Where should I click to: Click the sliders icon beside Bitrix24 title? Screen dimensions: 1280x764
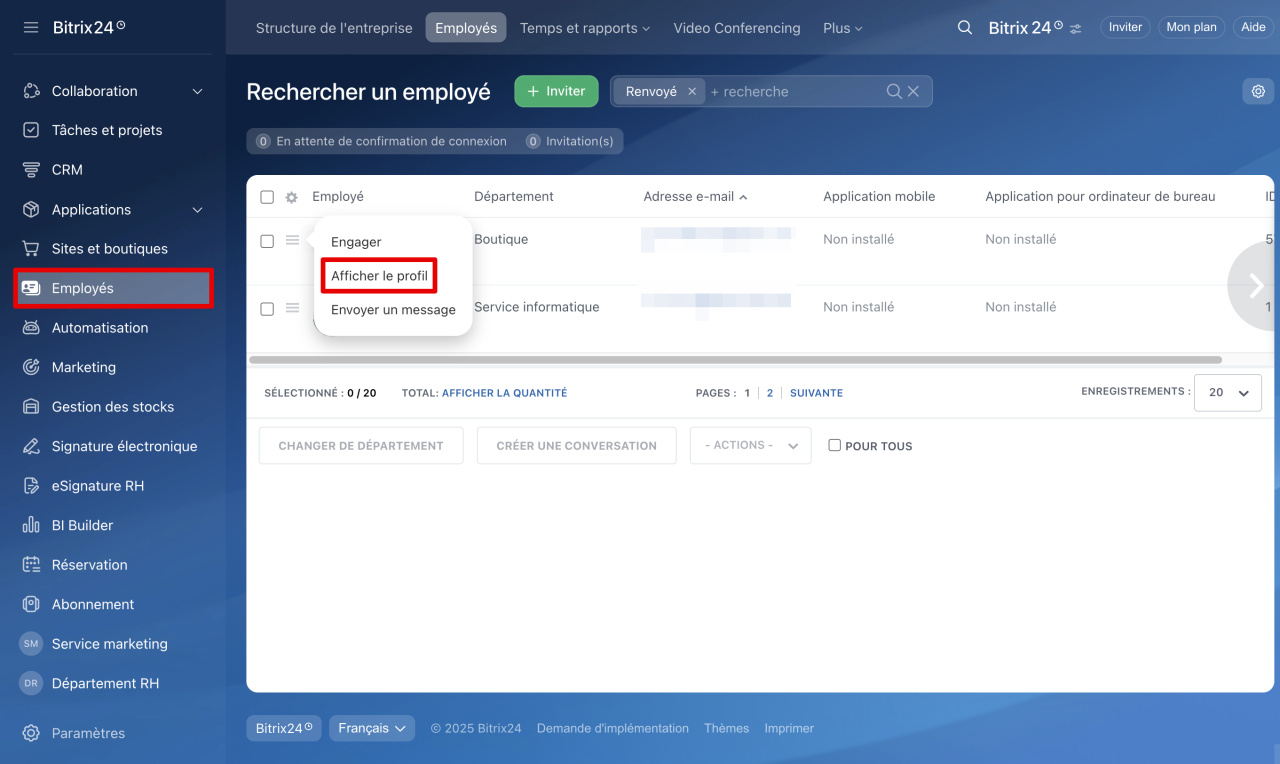(1075, 29)
